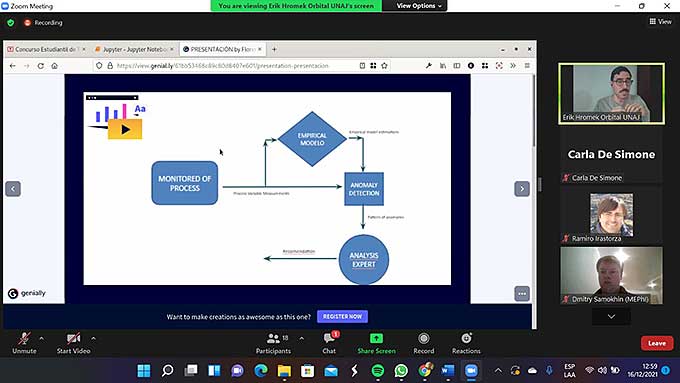Click the REGISTER NOW button
The image size is (680, 383).
[x=342, y=317]
